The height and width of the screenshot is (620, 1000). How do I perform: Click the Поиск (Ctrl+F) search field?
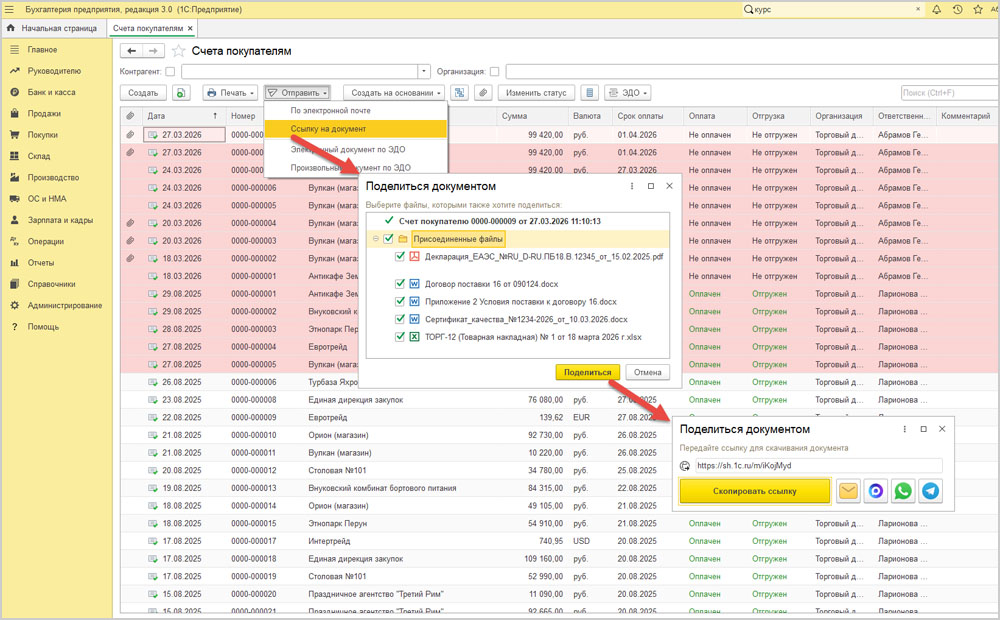pyautogui.click(x=946, y=93)
